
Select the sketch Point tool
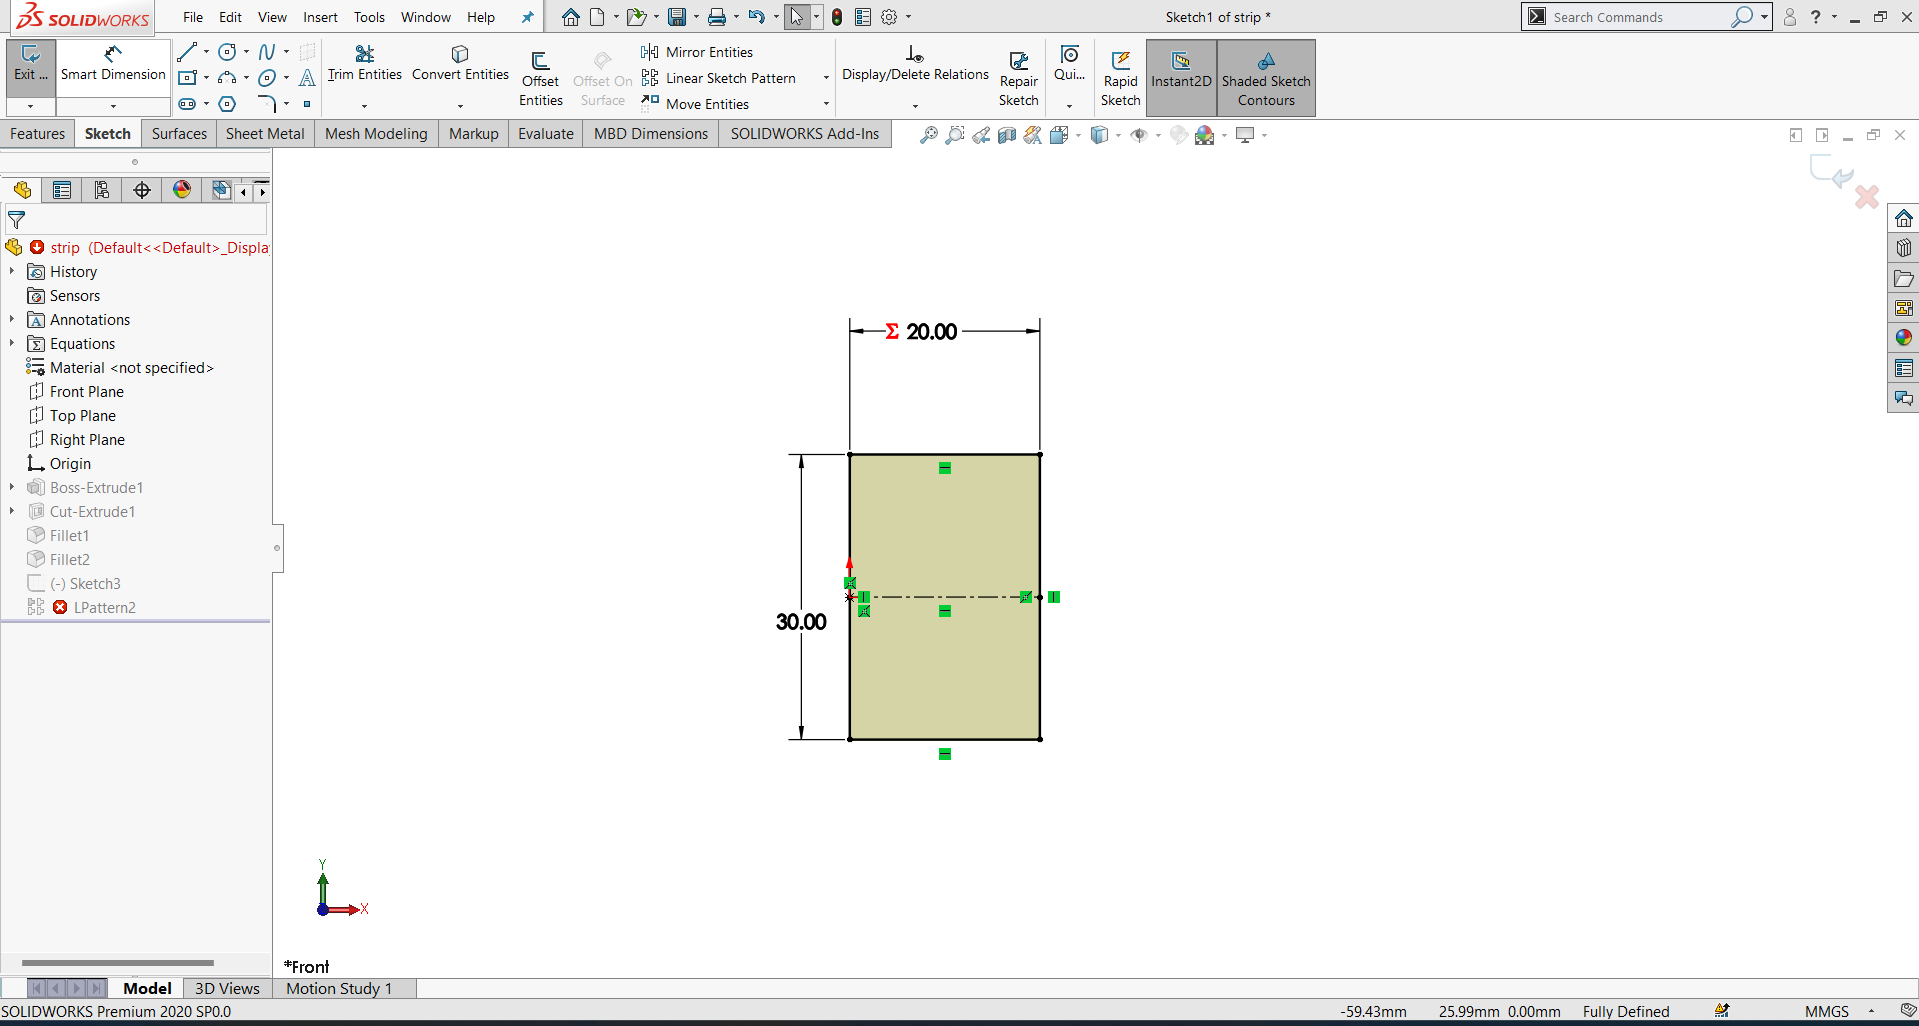click(307, 104)
